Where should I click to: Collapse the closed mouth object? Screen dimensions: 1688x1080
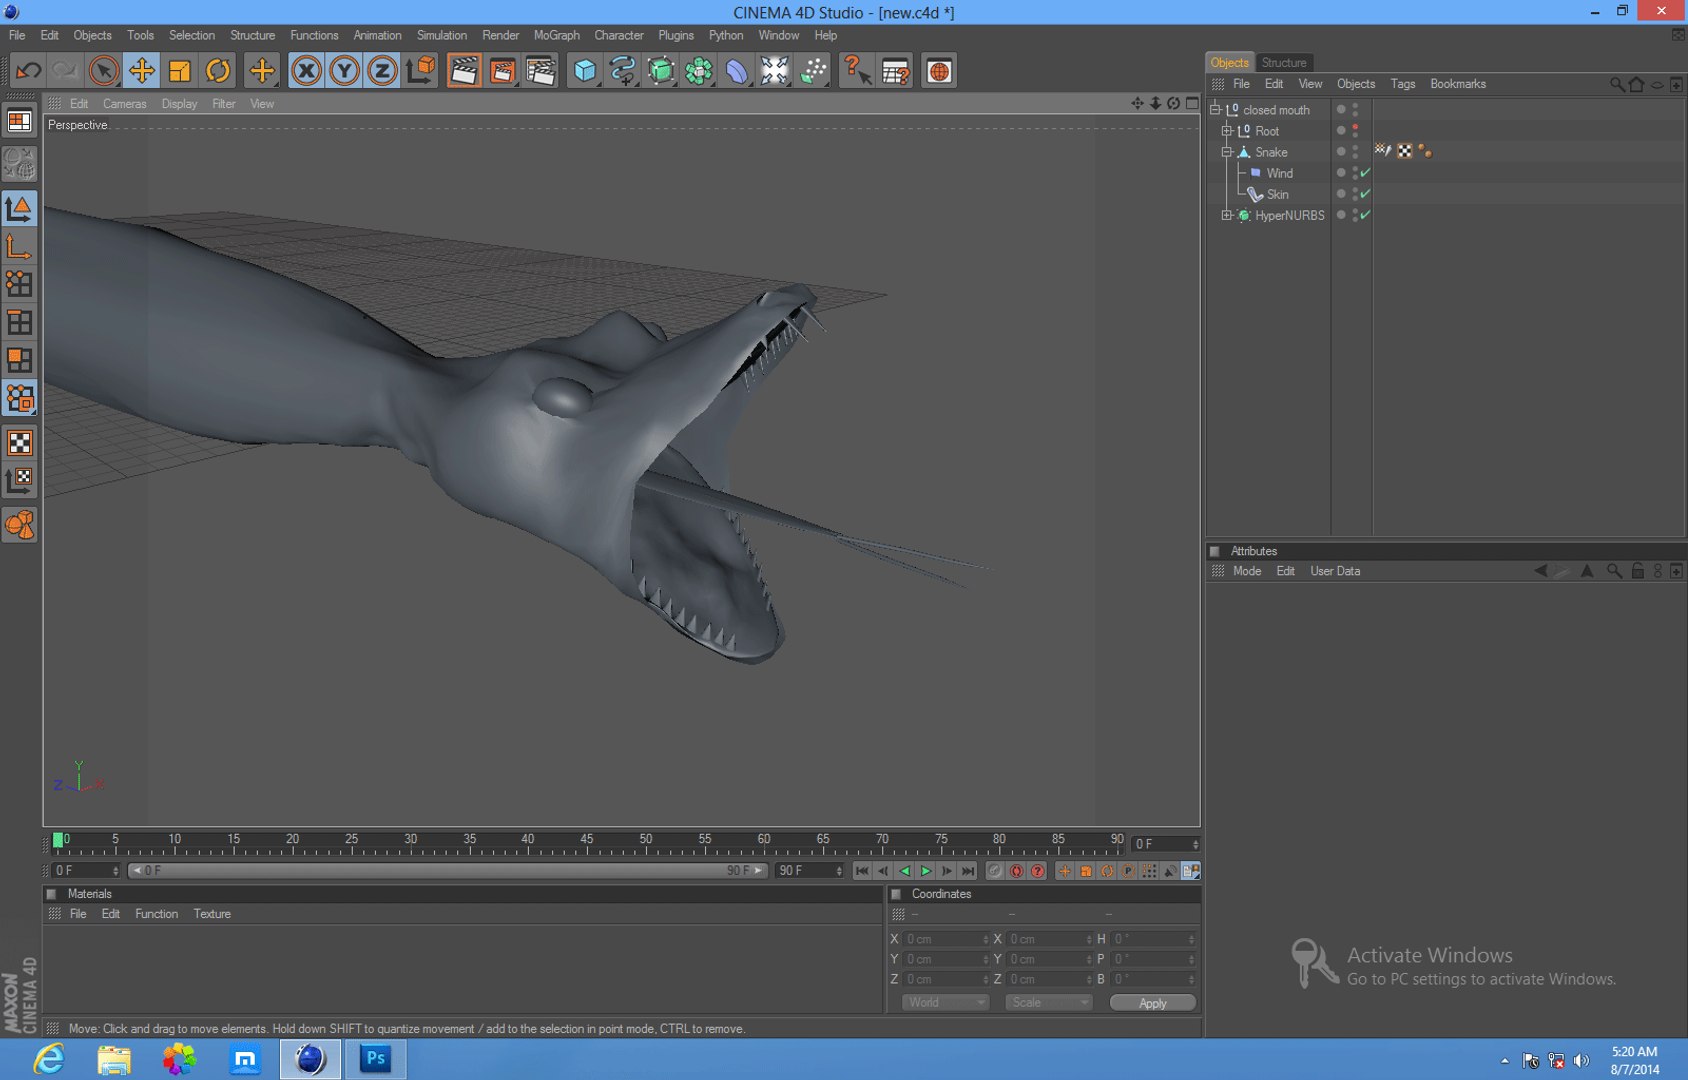click(x=1215, y=110)
